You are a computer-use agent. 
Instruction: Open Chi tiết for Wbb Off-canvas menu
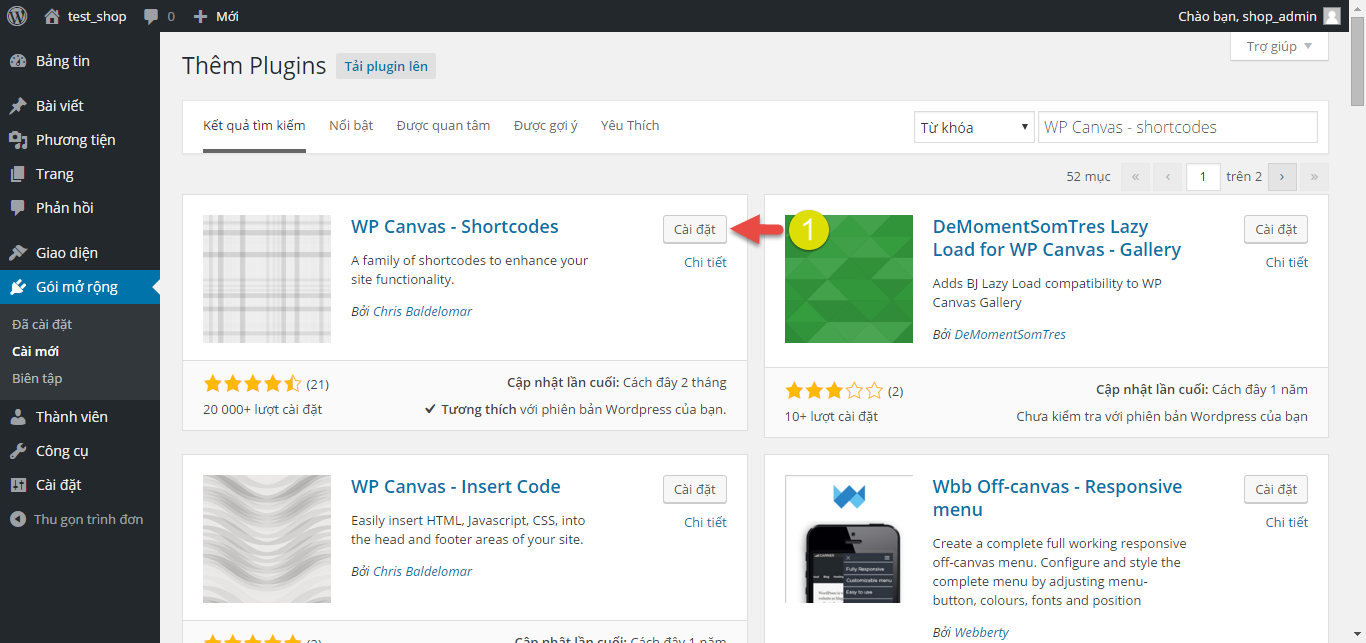1287,522
